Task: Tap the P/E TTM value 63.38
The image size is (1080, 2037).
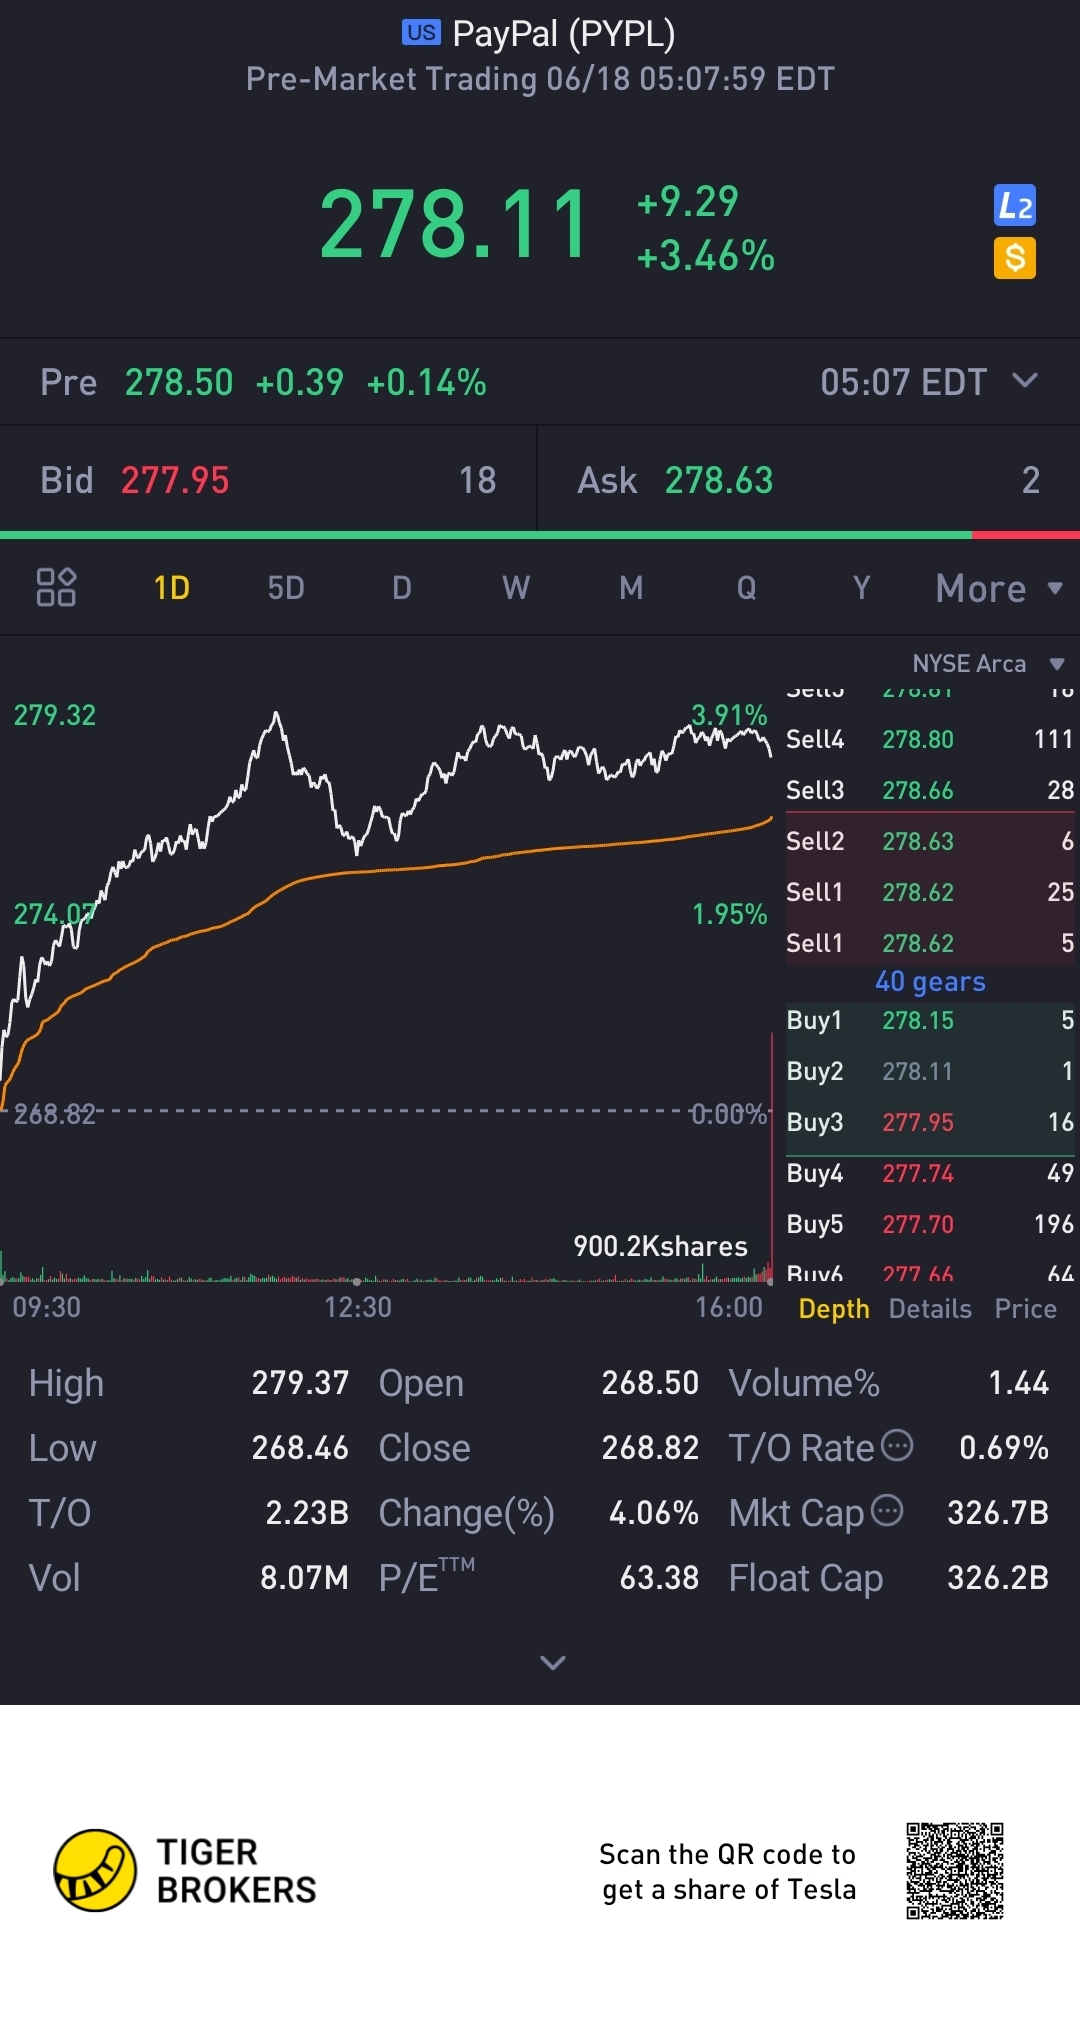Action: click(x=659, y=1578)
